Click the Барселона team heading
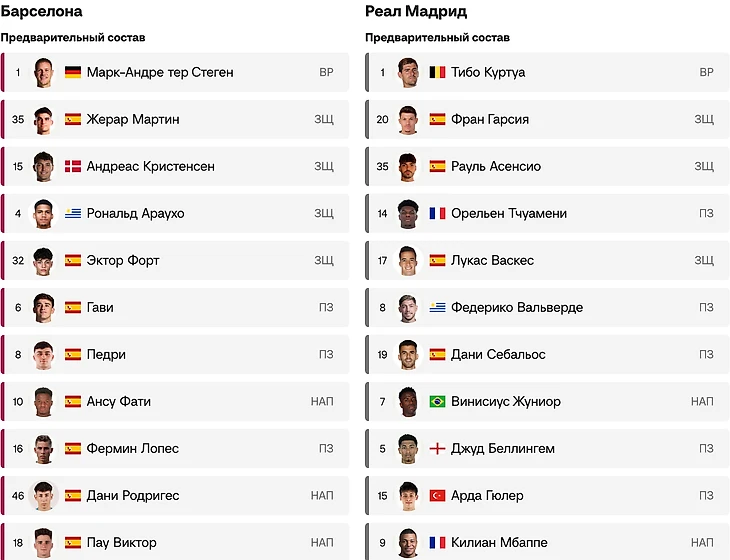Screen dimensions: 730x560 (42, 12)
